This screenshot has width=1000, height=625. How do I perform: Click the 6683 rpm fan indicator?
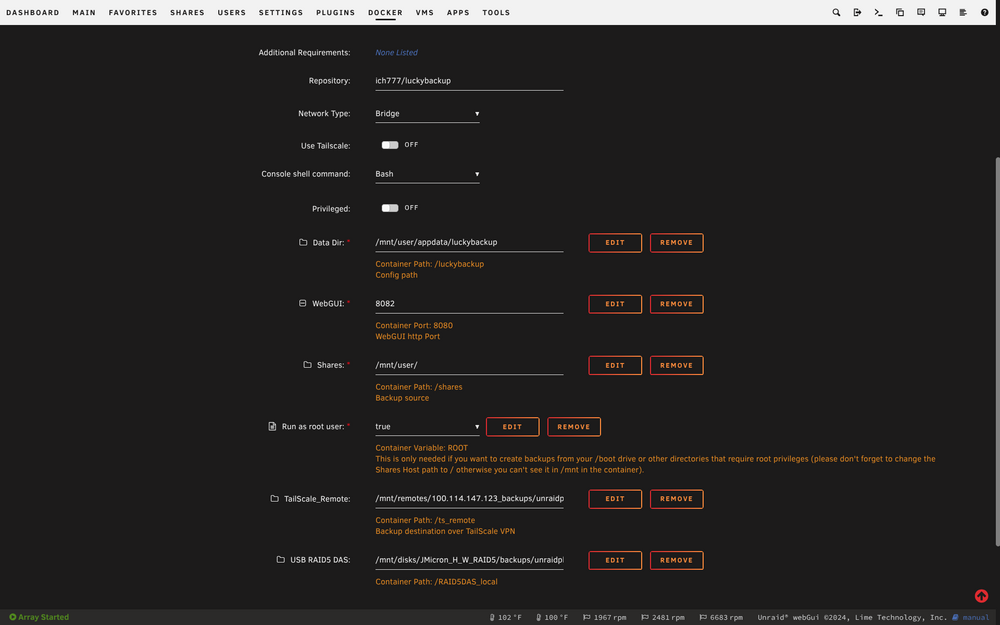721,617
